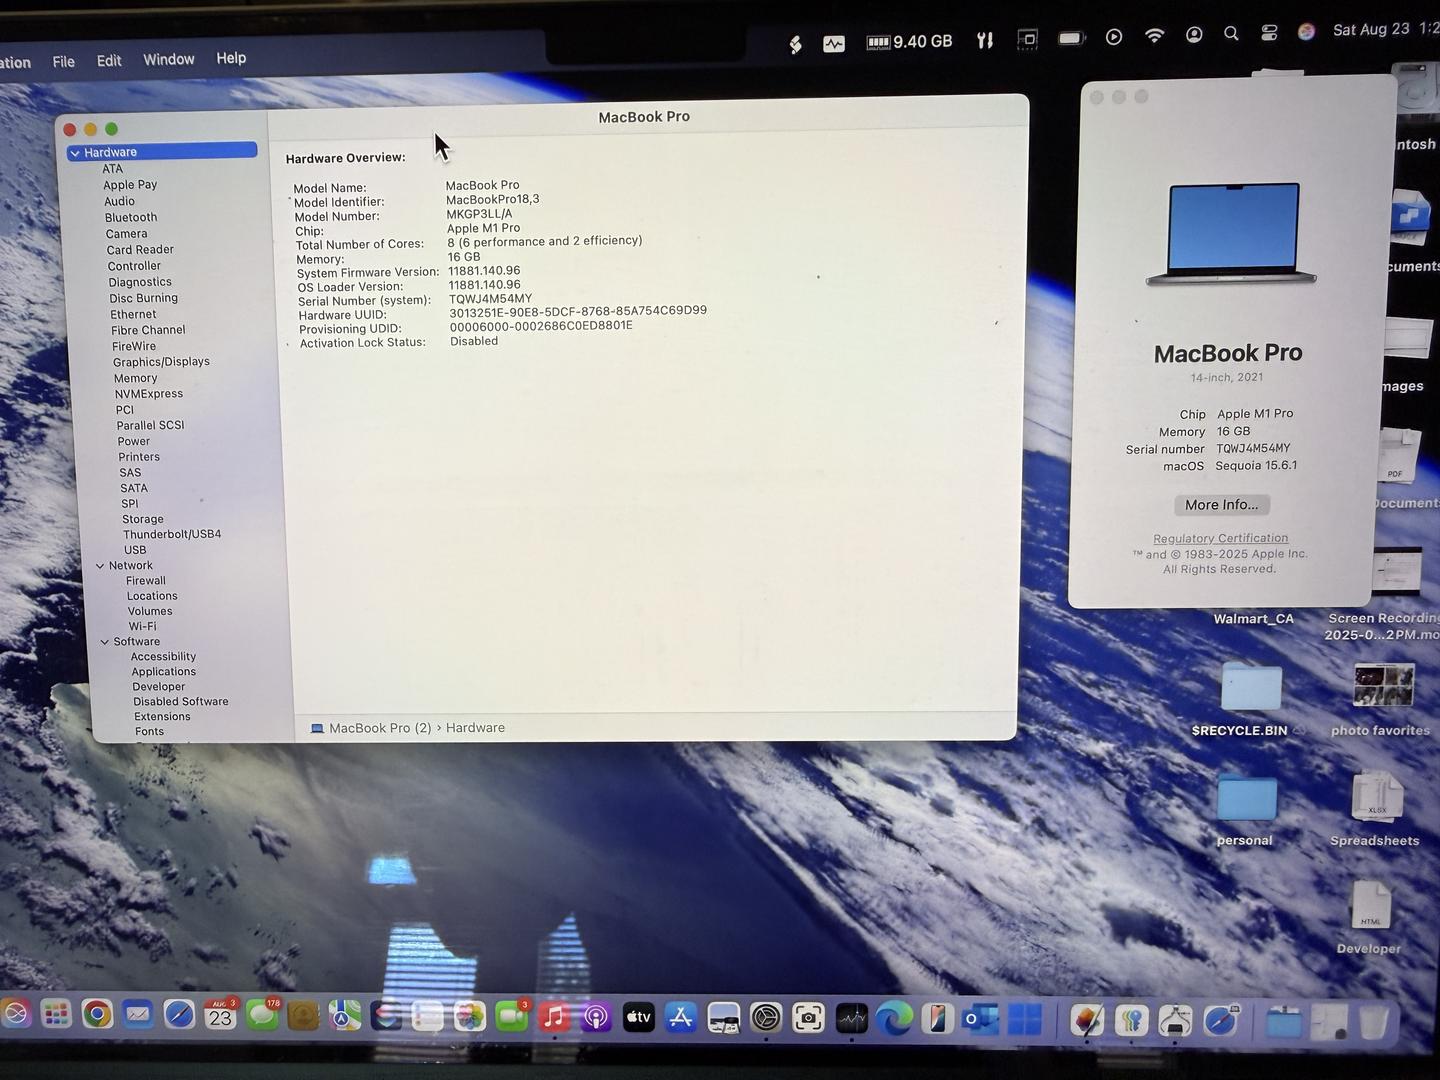
Task: Open Passwords app in dock
Action: [x=1131, y=1021]
